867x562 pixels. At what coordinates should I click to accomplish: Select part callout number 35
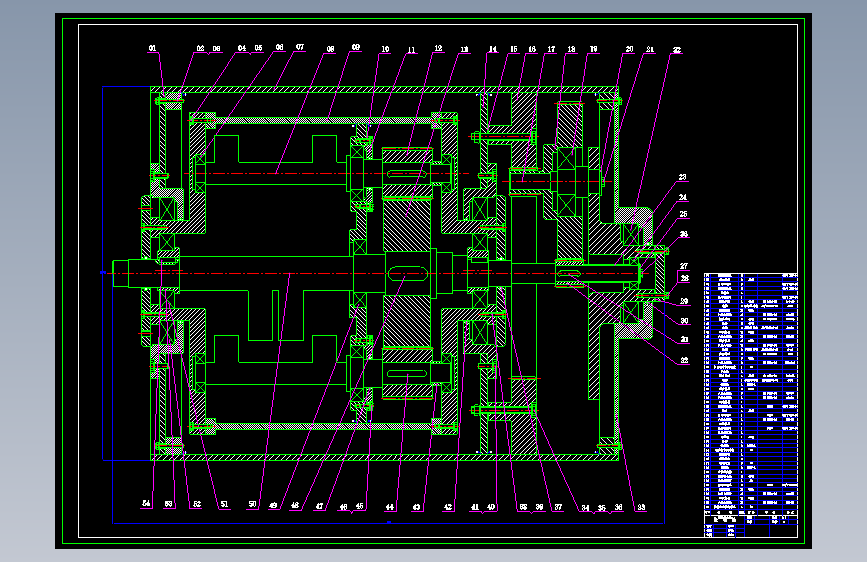click(x=602, y=508)
